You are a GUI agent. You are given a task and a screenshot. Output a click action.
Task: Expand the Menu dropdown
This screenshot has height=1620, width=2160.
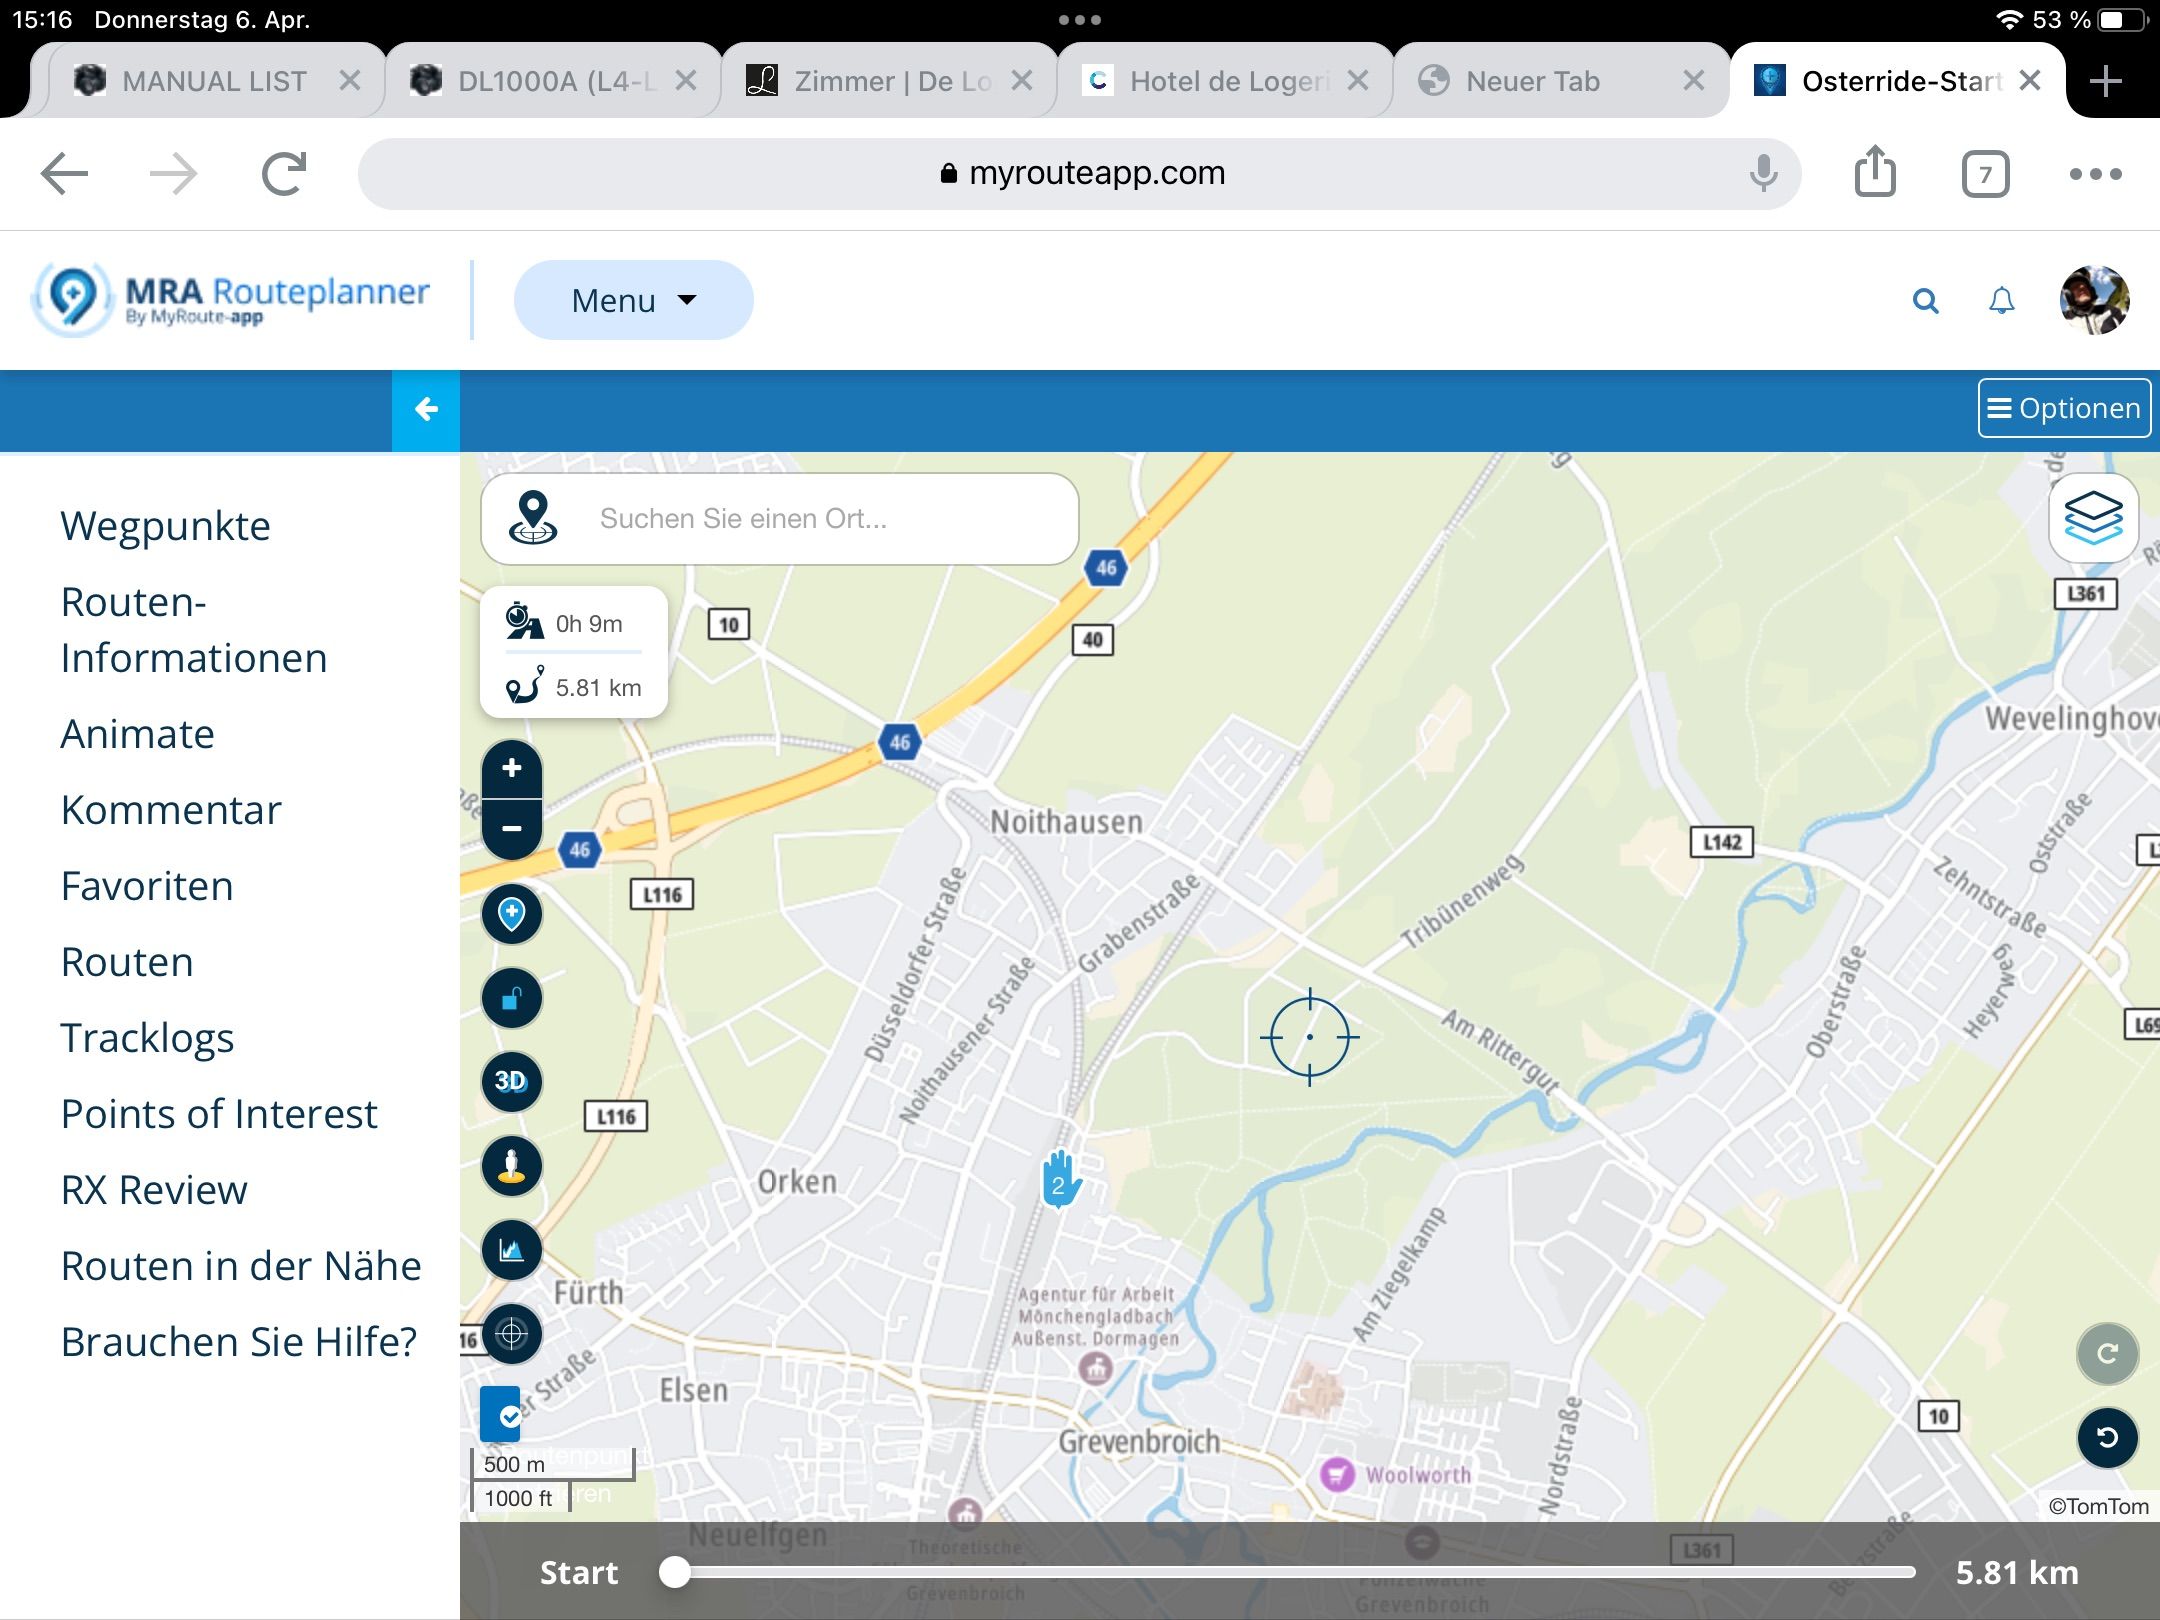click(633, 300)
